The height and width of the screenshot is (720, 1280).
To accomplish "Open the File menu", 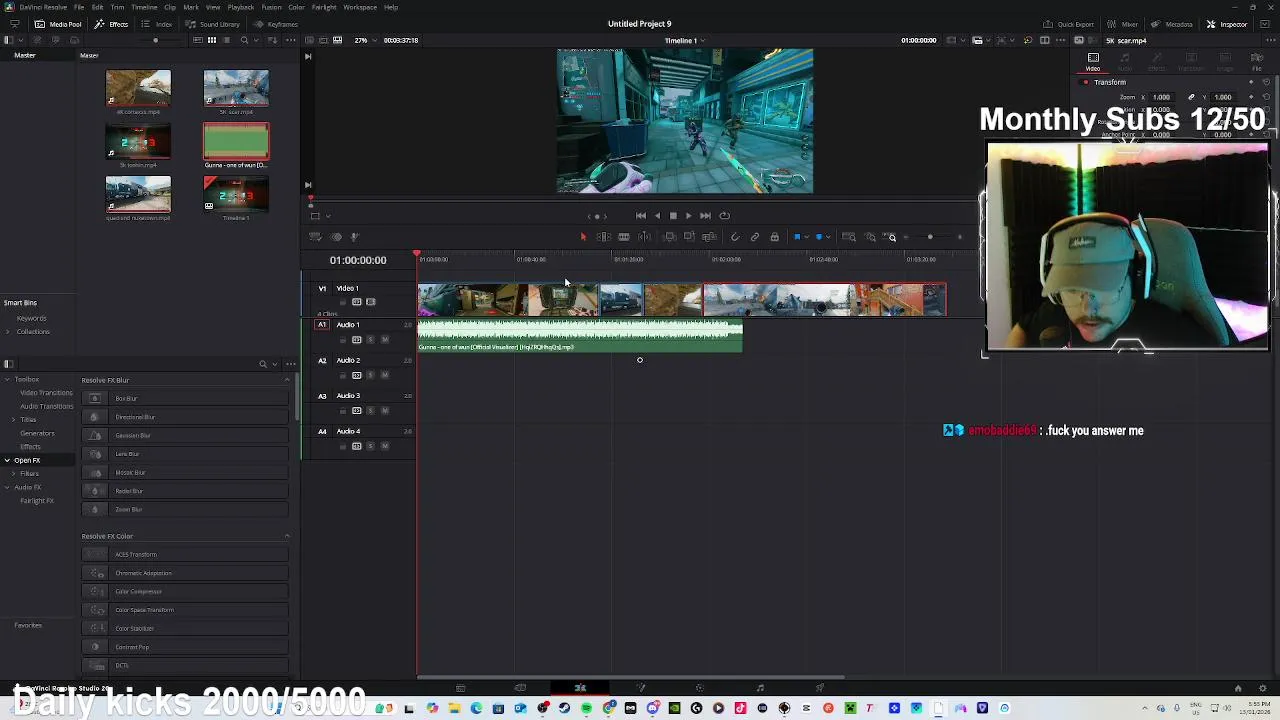I will click(x=79, y=7).
